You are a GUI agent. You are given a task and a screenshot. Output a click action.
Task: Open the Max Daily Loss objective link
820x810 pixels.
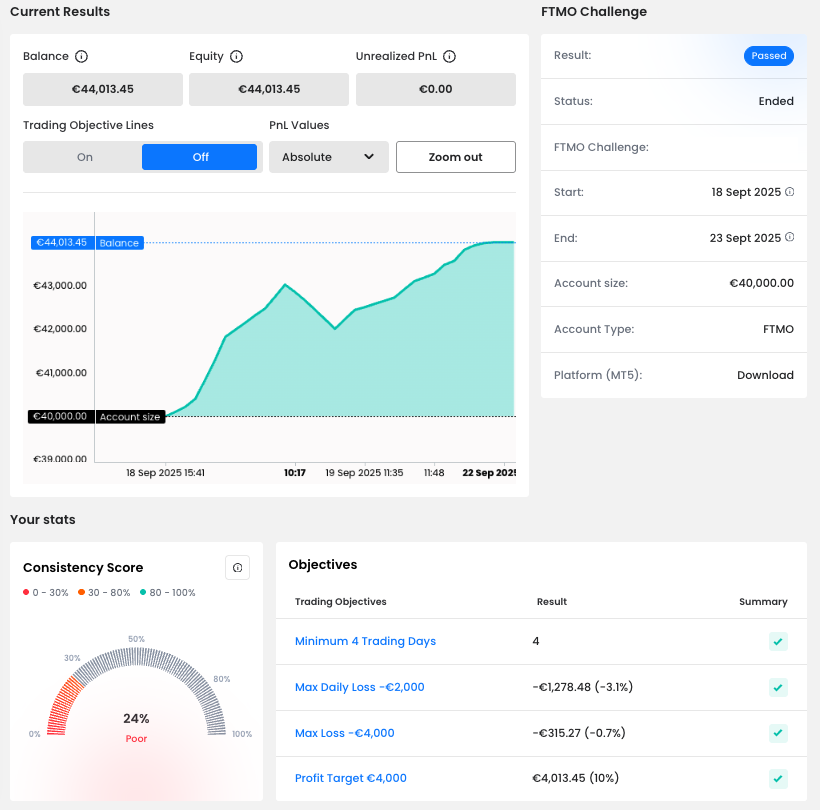pos(359,687)
